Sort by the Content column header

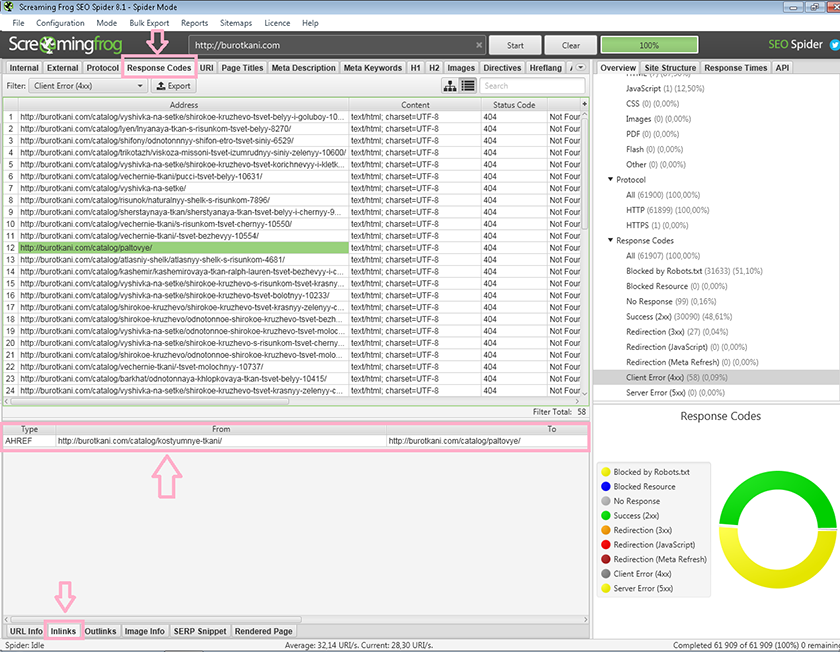click(x=415, y=104)
